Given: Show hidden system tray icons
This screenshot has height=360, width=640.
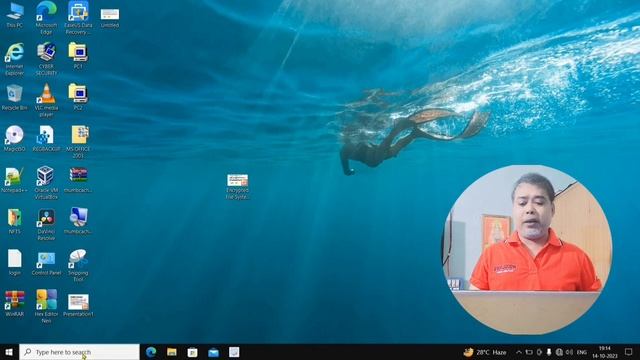Looking at the screenshot, I should [x=519, y=352].
